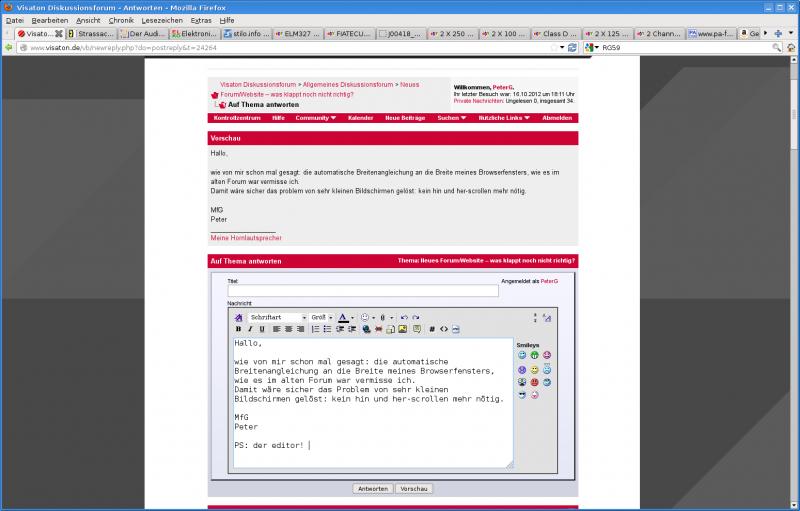
Task: Click the Undo arrow in editor toolbar
Action: 404,317
